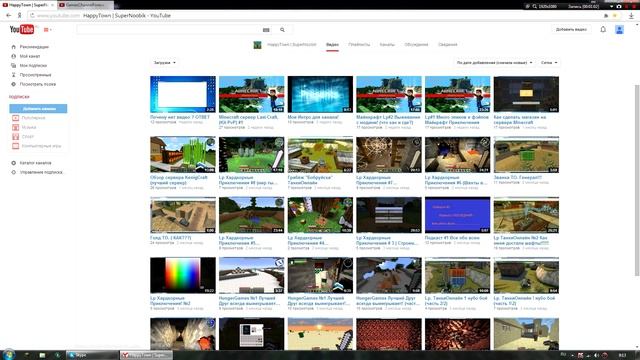
Task: Go back with the browser back arrow
Action: [9, 16]
